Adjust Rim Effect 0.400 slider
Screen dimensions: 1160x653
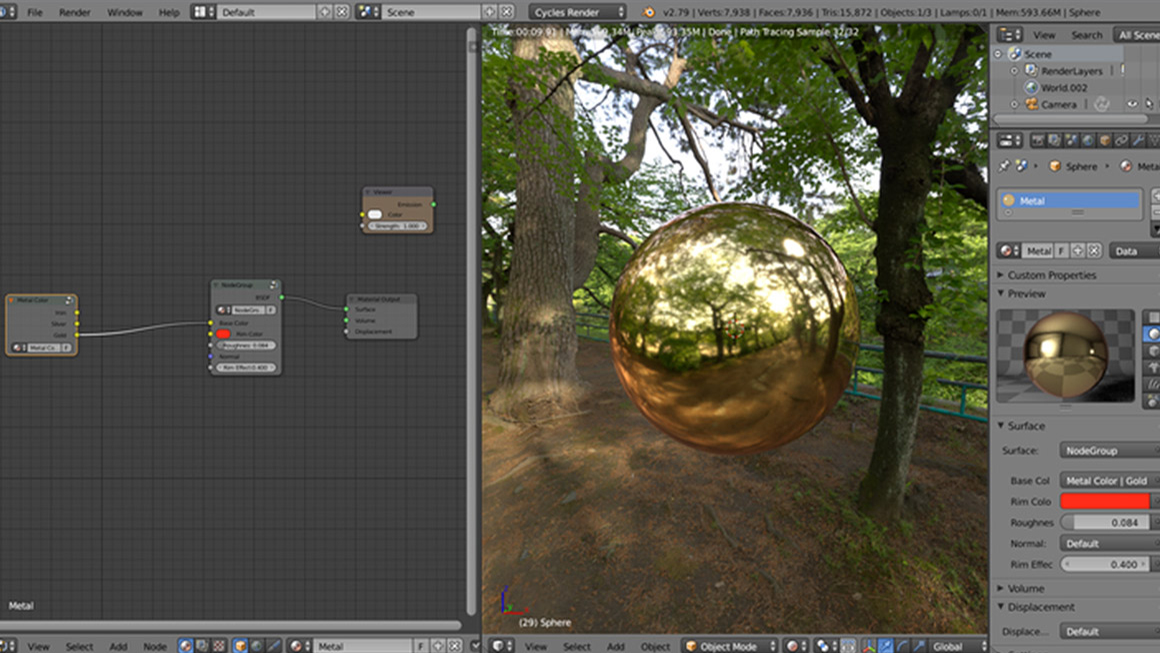(x=1106, y=564)
